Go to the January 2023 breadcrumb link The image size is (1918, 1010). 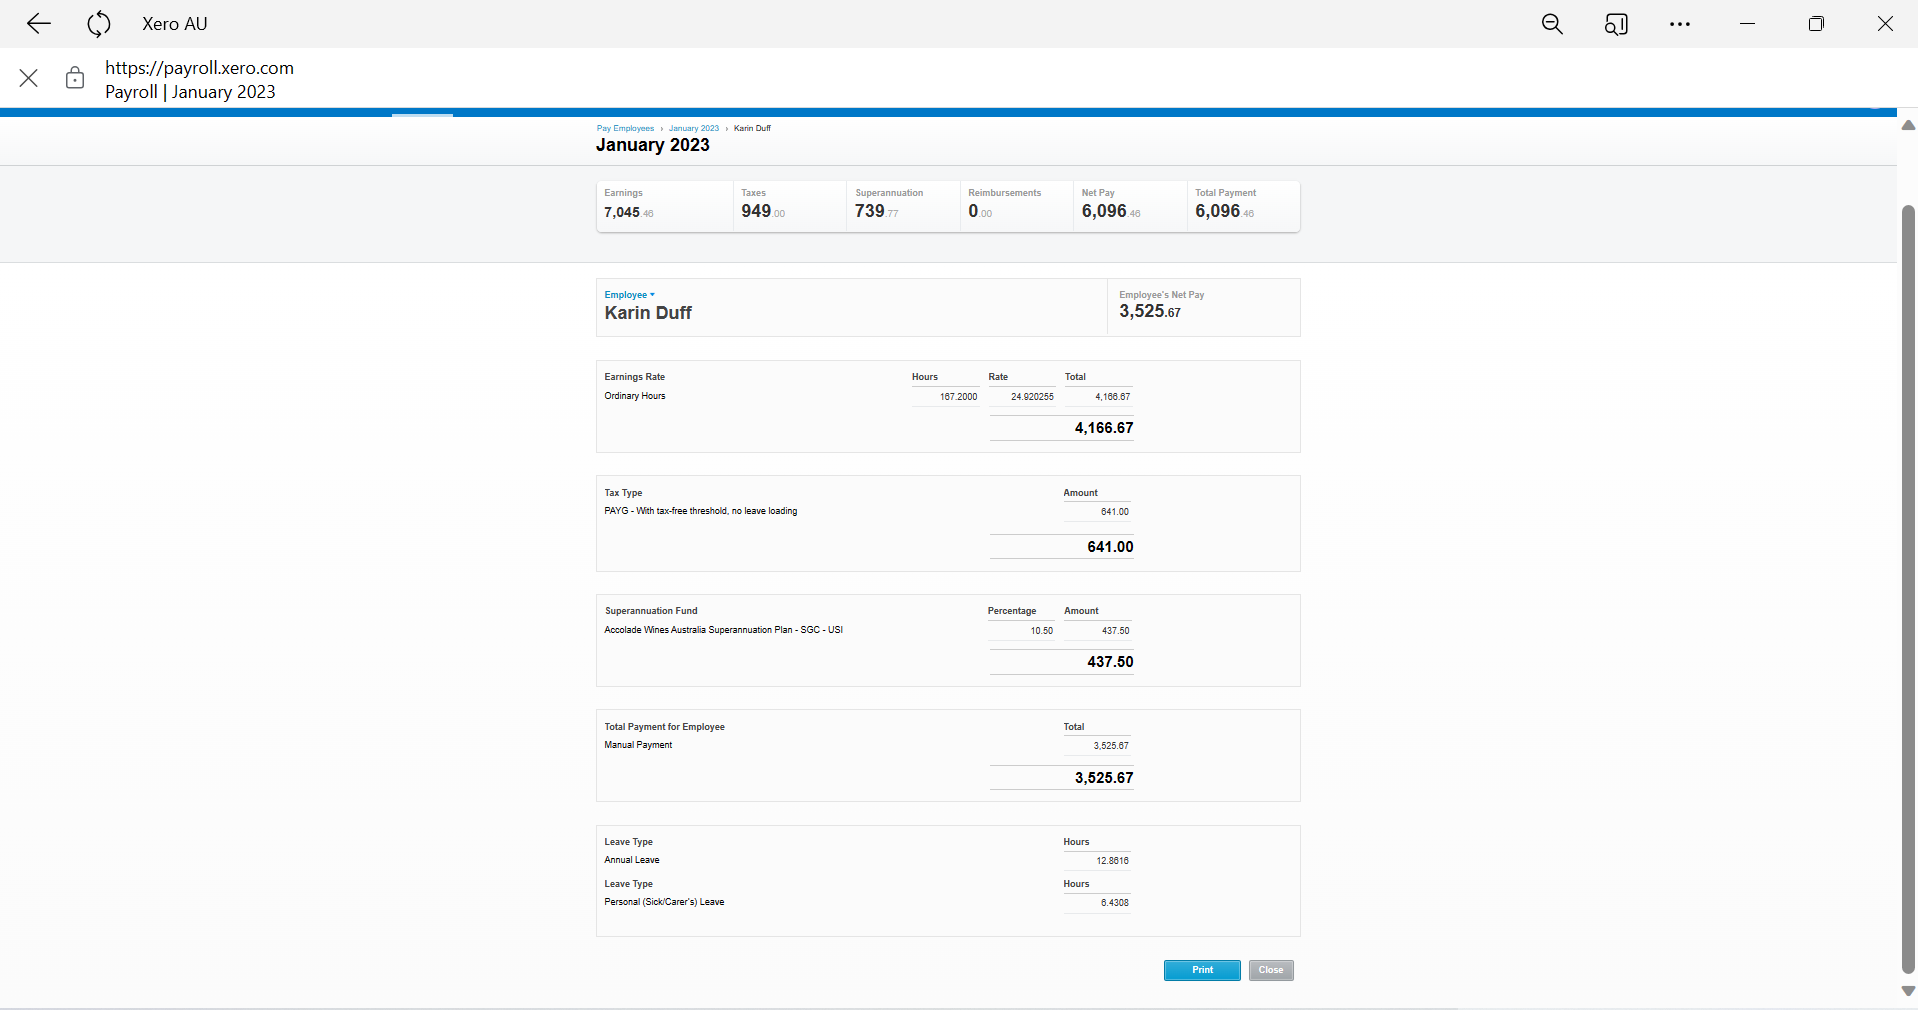tap(693, 128)
